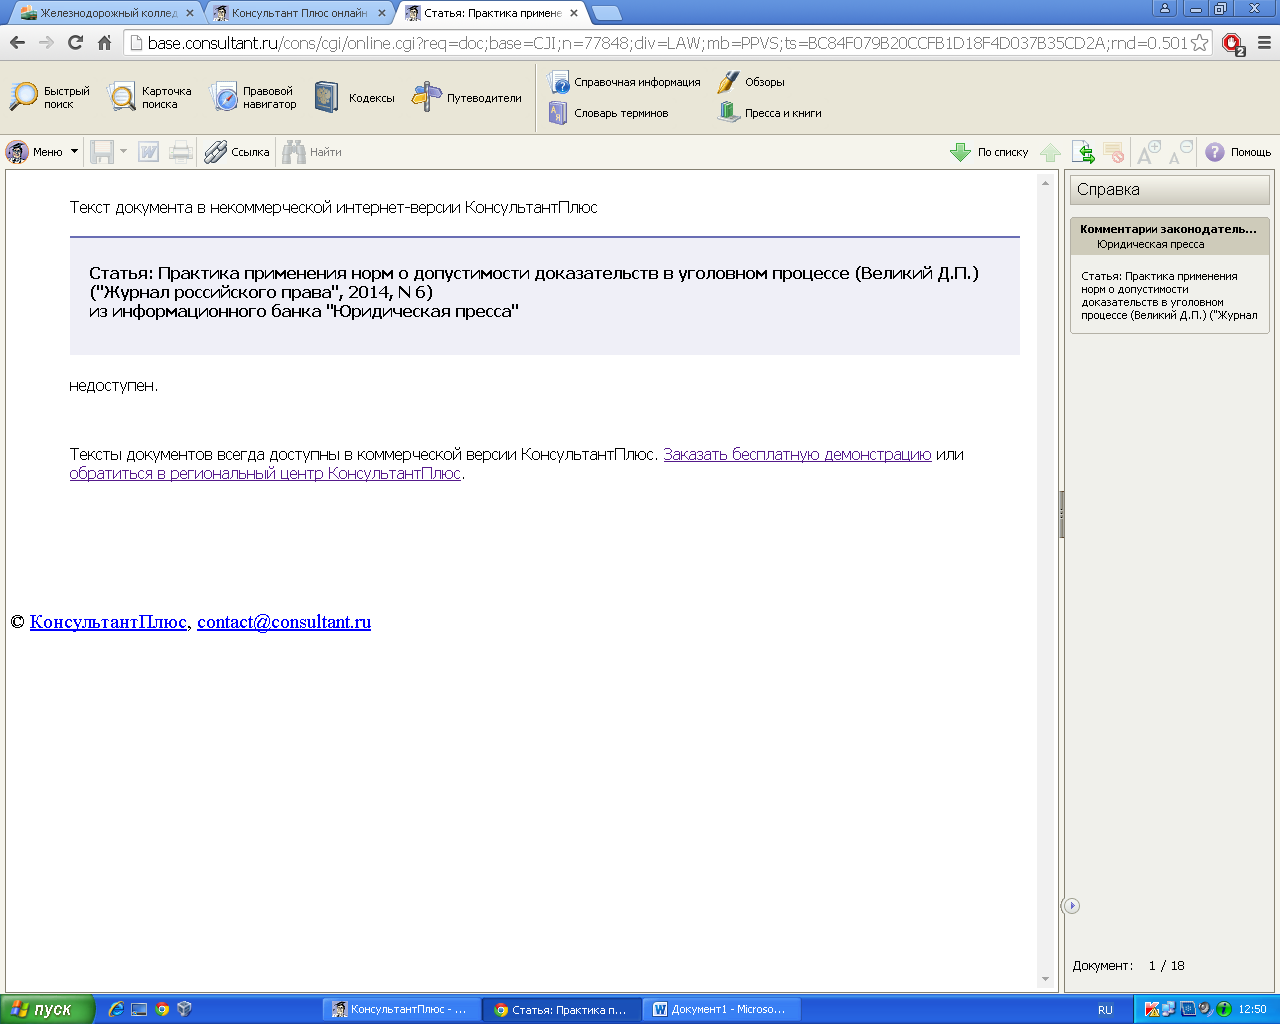This screenshot has height=1024, width=1280.
Task: Click the Ссылка link tool
Action: [237, 152]
